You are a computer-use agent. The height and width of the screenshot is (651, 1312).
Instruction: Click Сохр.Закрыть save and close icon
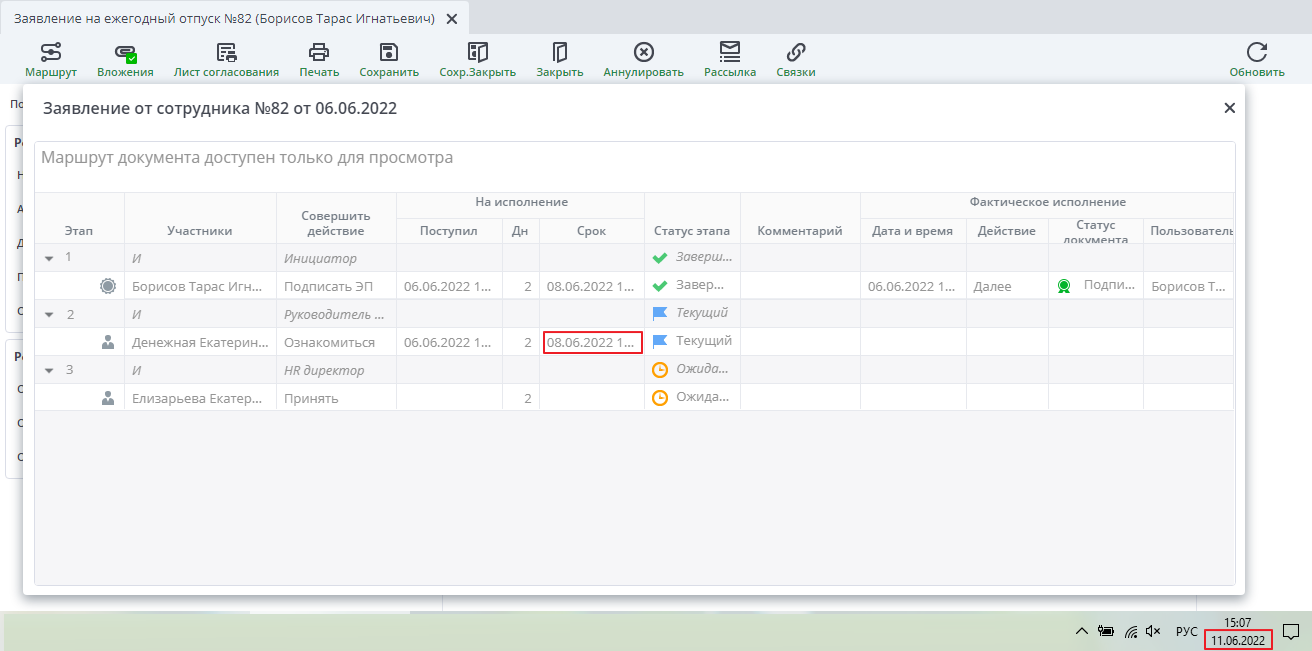tap(477, 59)
